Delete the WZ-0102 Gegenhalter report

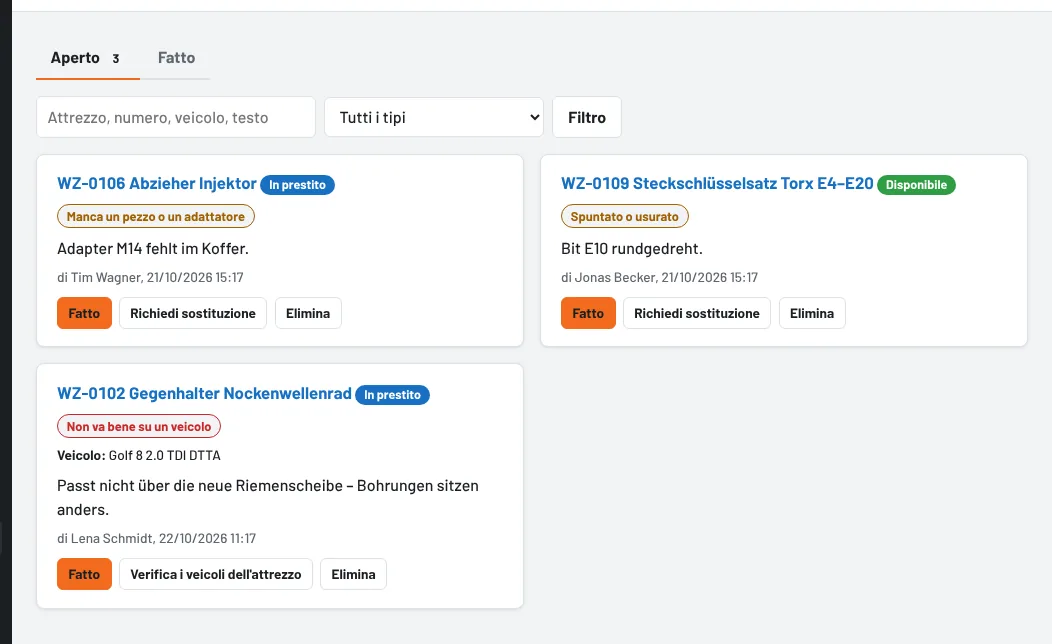[x=354, y=574]
